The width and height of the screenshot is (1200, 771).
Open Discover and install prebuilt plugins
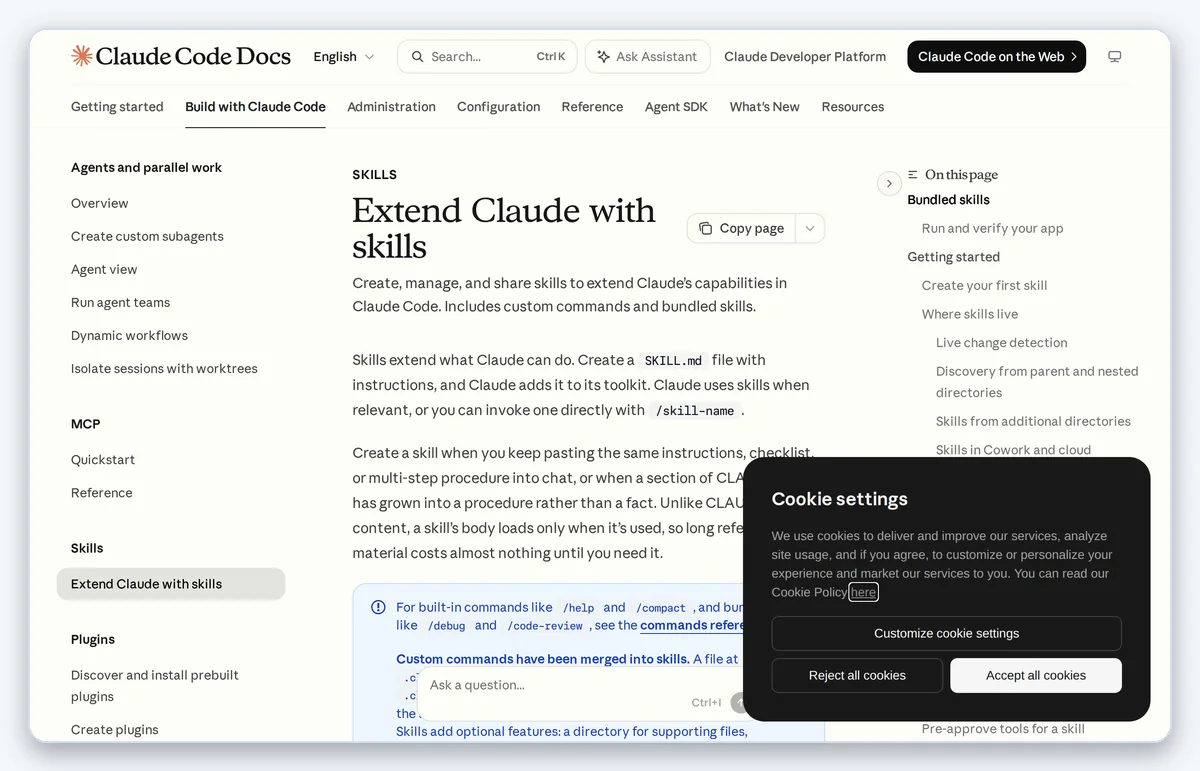pyautogui.click(x=155, y=686)
